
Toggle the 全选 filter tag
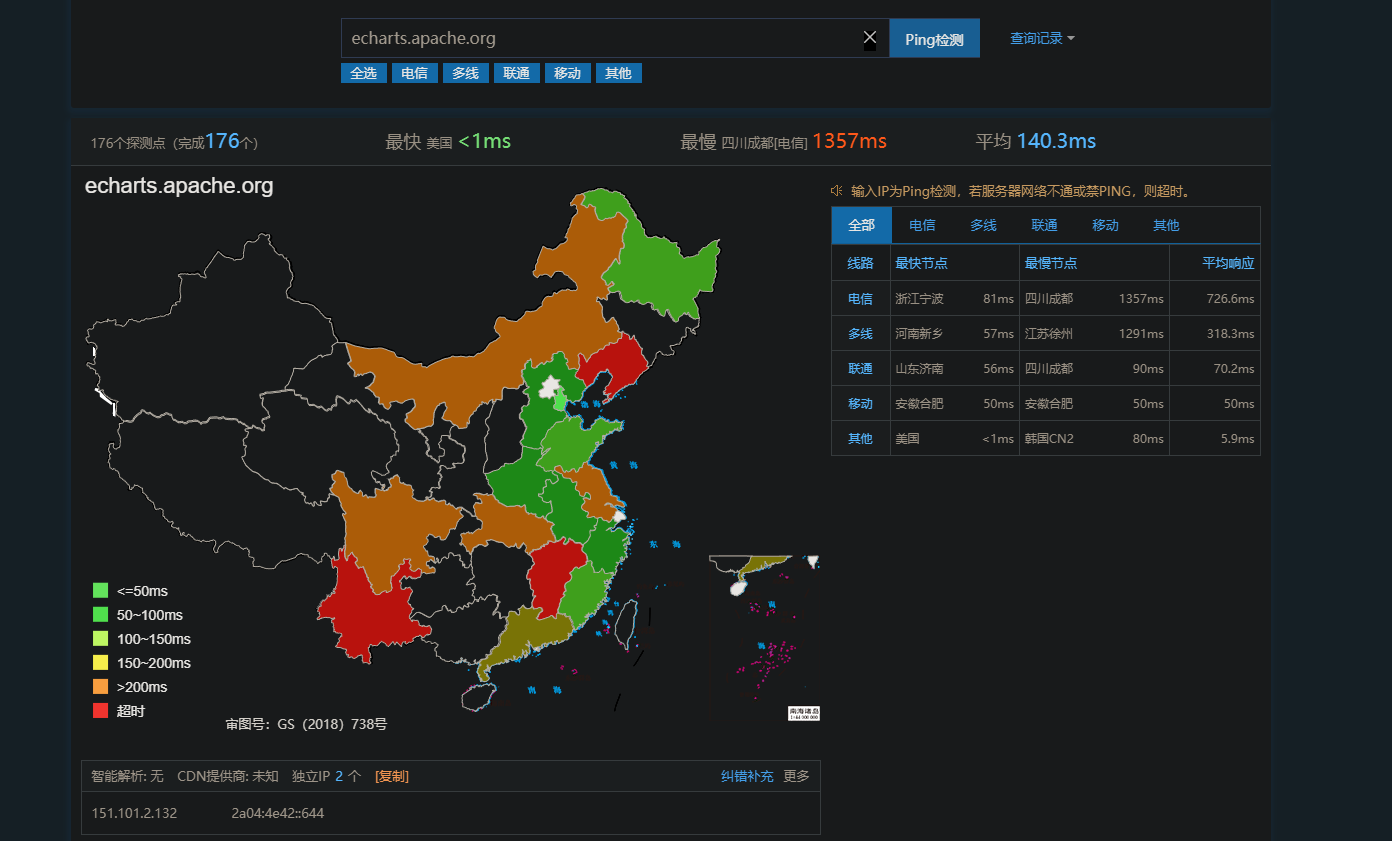[x=364, y=73]
